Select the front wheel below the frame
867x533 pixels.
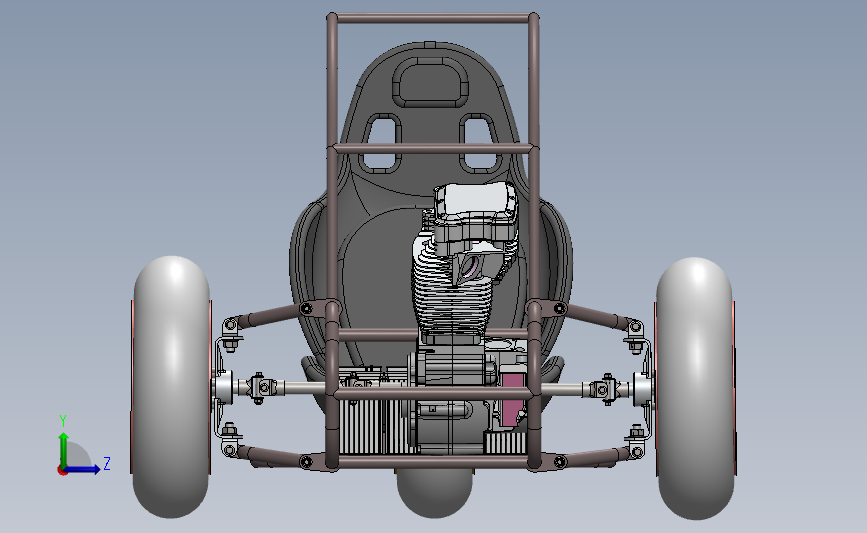point(435,493)
